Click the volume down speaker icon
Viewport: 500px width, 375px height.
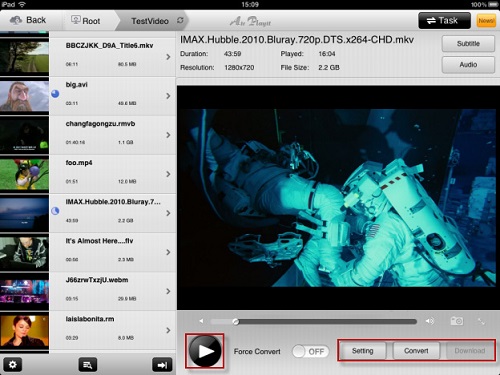click(x=201, y=321)
